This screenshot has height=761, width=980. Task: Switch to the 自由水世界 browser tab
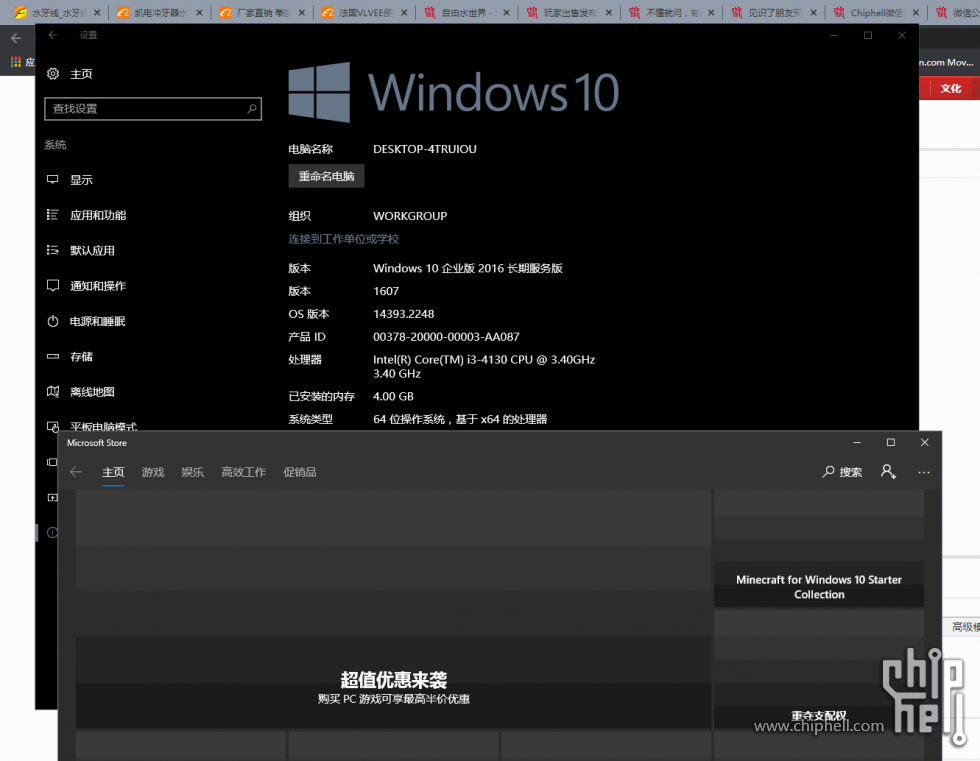pyautogui.click(x=467, y=12)
